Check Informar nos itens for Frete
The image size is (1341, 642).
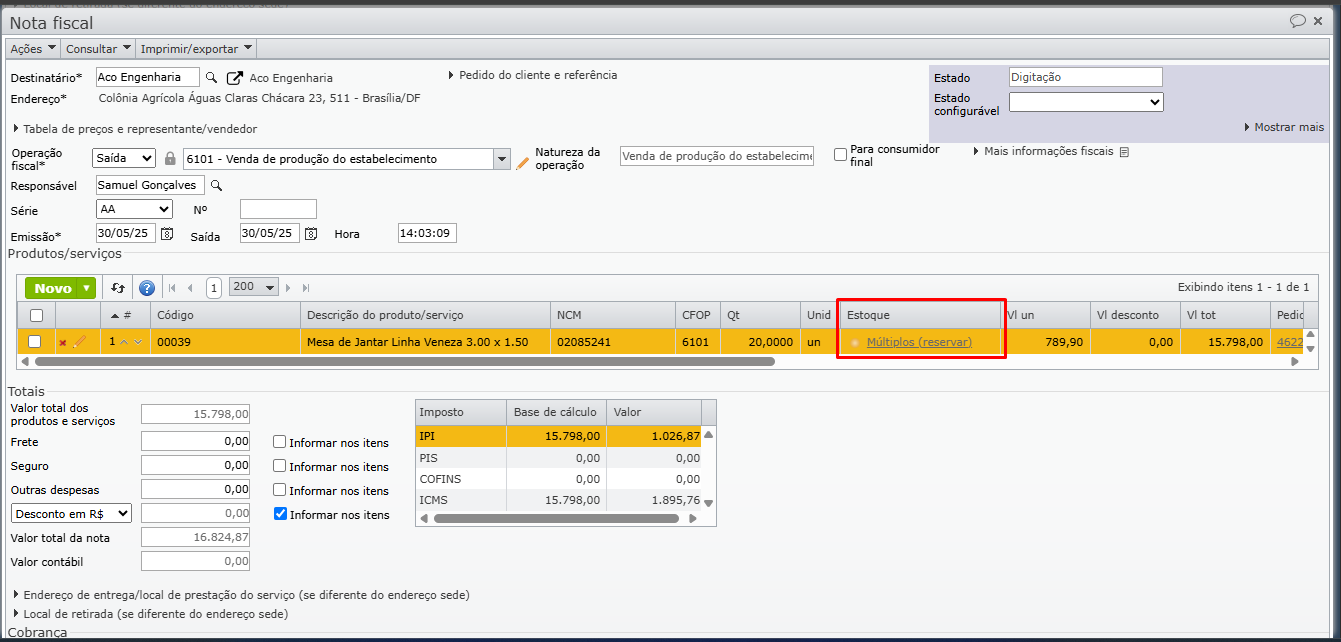coord(280,442)
